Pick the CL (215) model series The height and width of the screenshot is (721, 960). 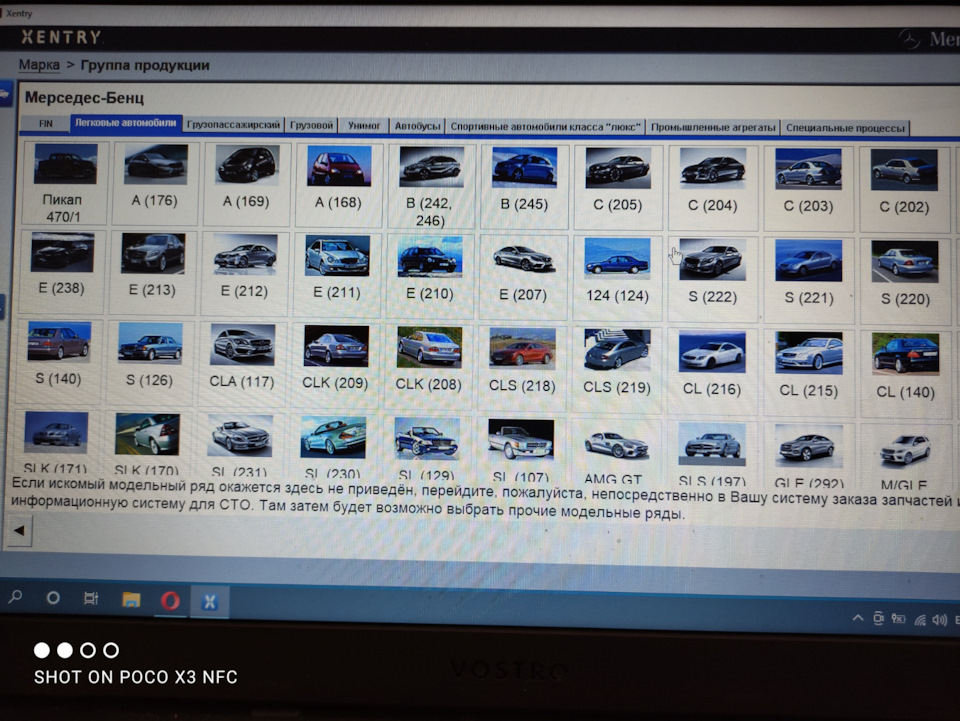pyautogui.click(x=809, y=372)
